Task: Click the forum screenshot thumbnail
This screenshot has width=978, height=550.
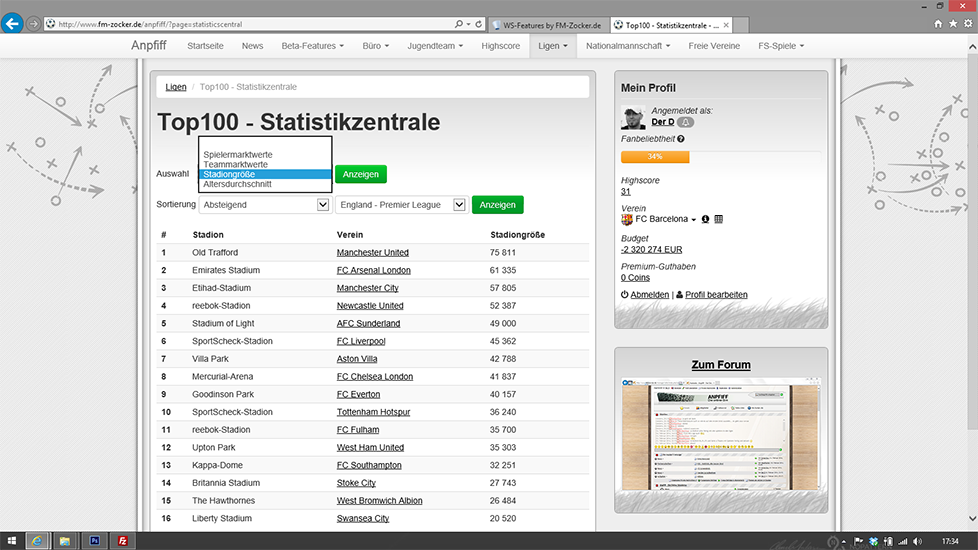Action: (721, 436)
